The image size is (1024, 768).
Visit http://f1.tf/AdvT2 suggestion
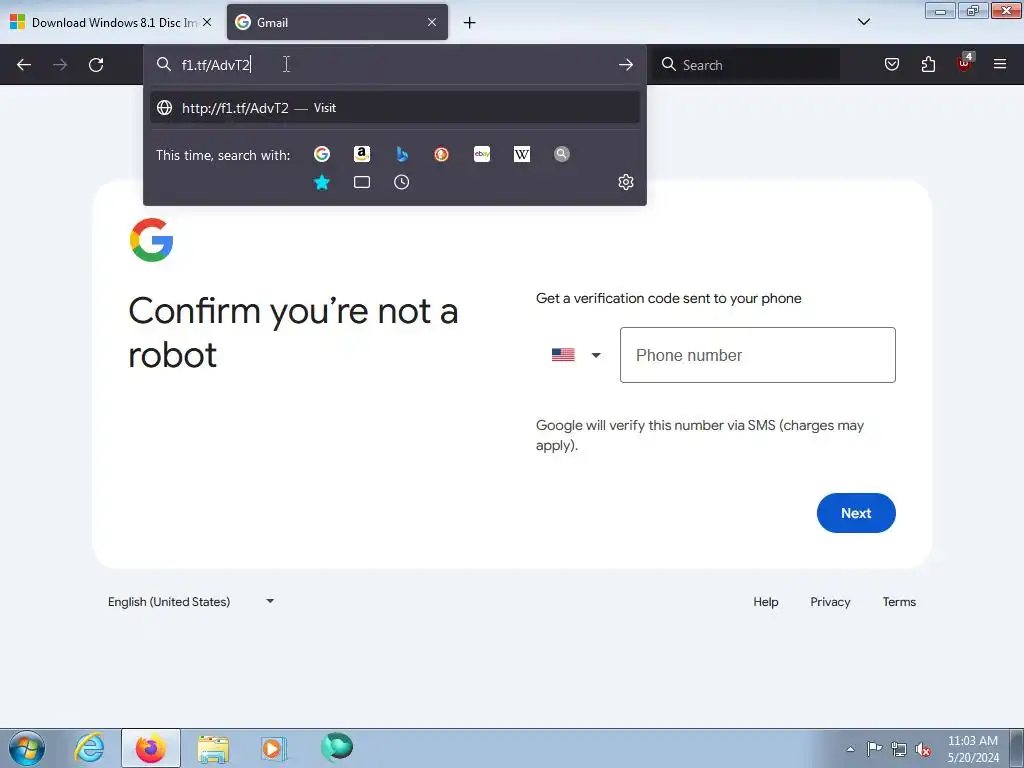click(394, 108)
